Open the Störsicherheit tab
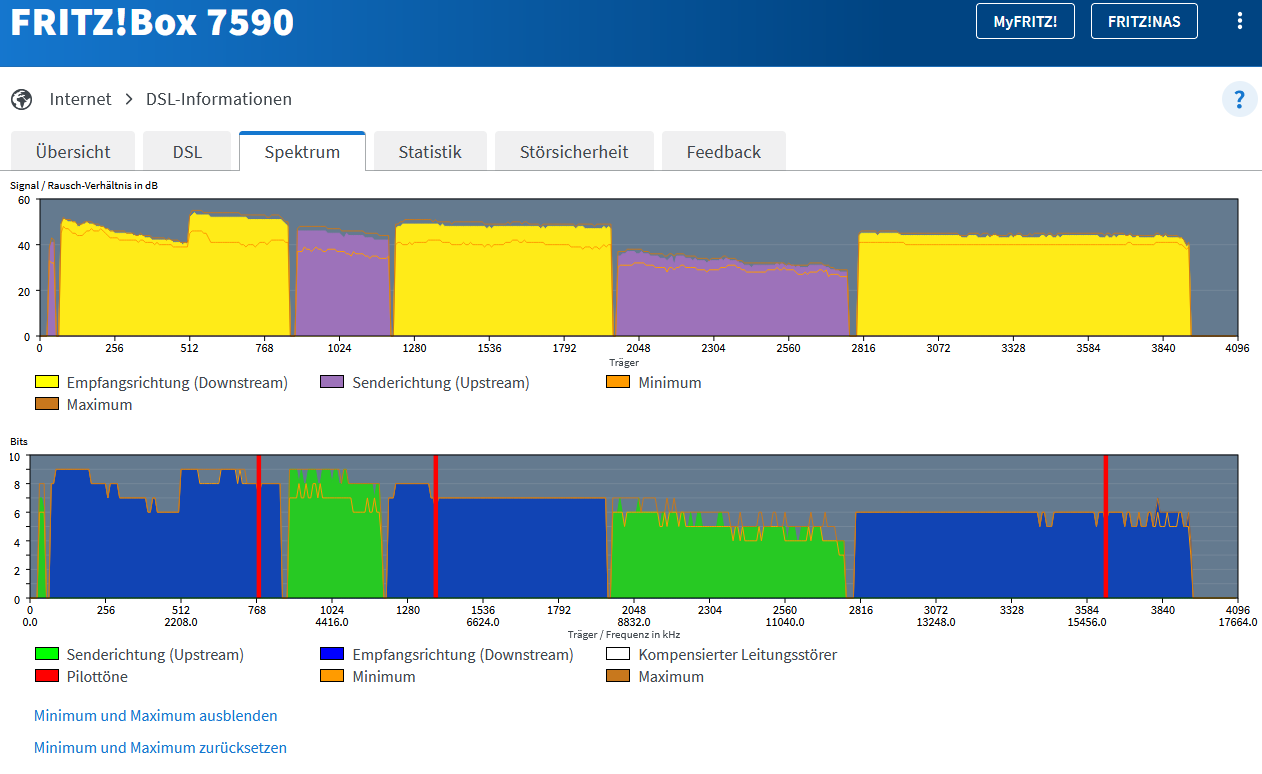 574,152
